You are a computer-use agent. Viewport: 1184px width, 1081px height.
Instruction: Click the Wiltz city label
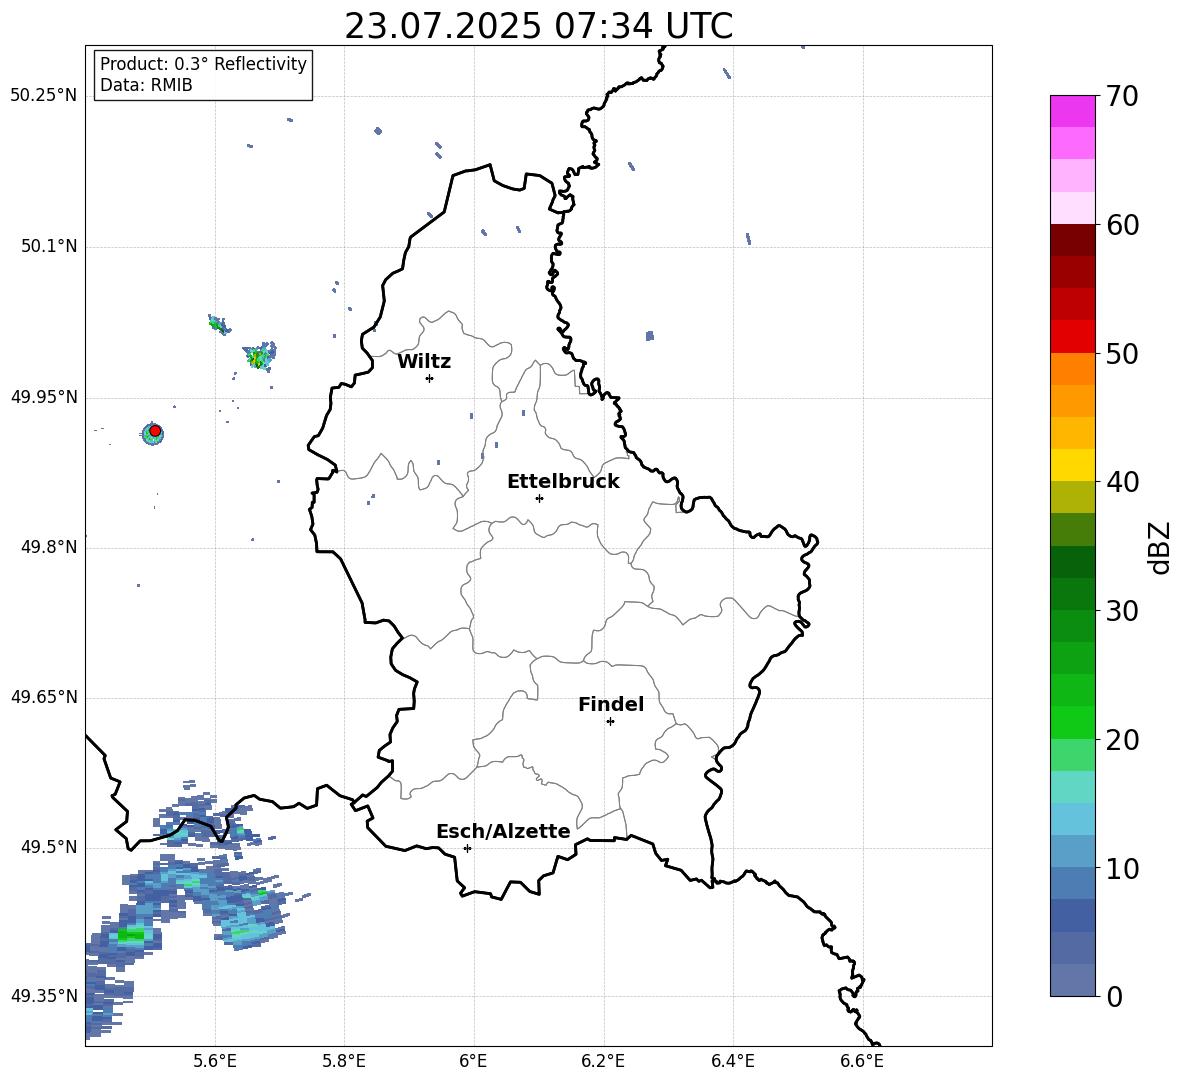pos(424,362)
